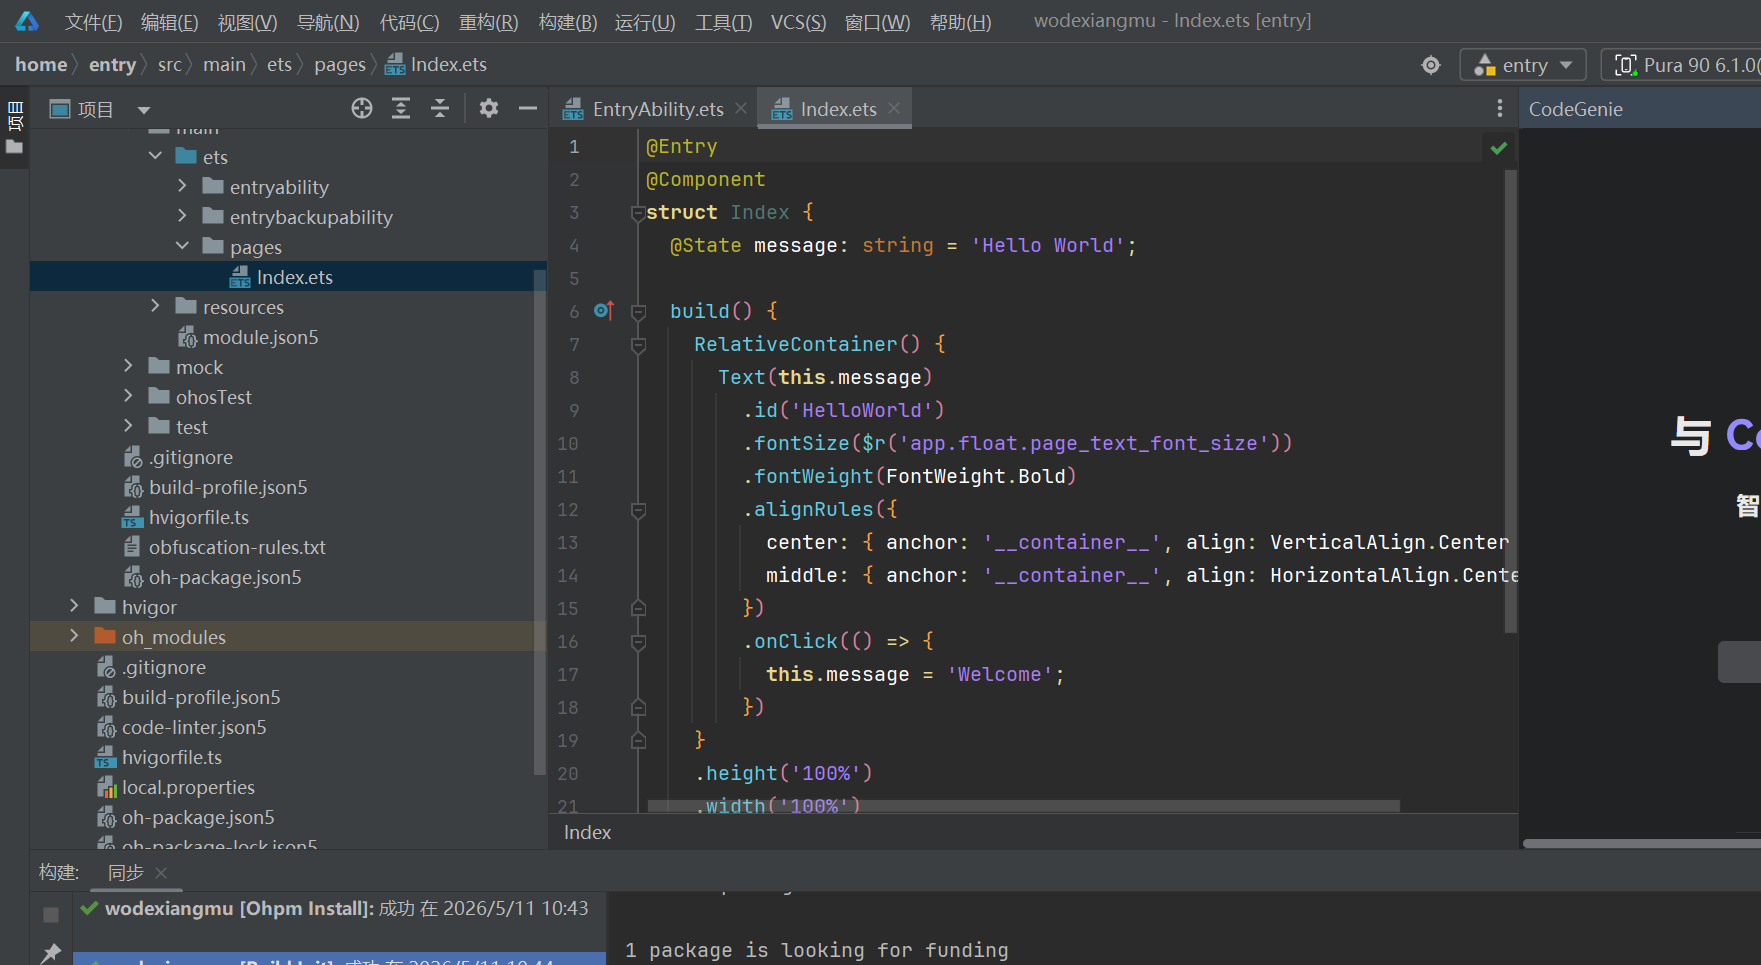Open the 导航(N) menu
Image resolution: width=1761 pixels, height=965 pixels.
(328, 22)
